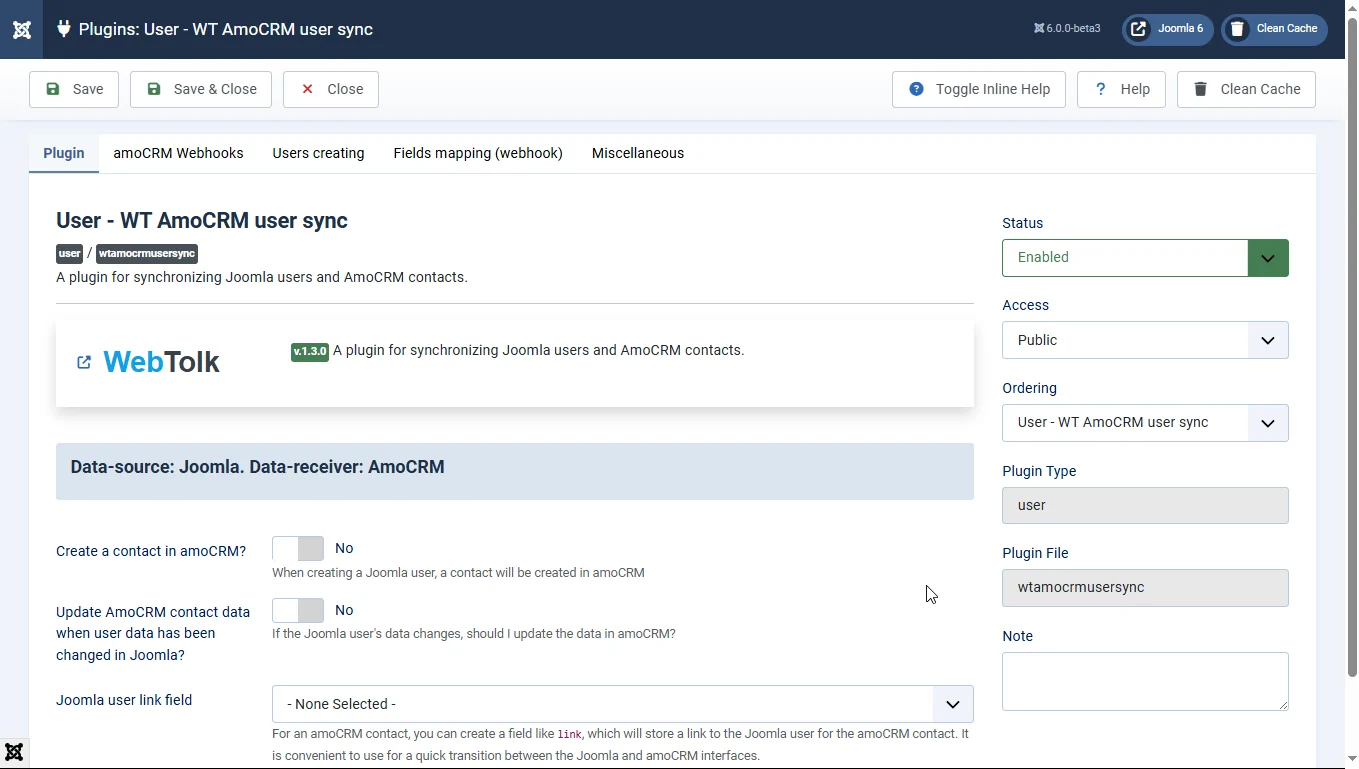The width and height of the screenshot is (1359, 769).
Task: Click the question mark icon on Toggle Inline Help
Action: 916,89
